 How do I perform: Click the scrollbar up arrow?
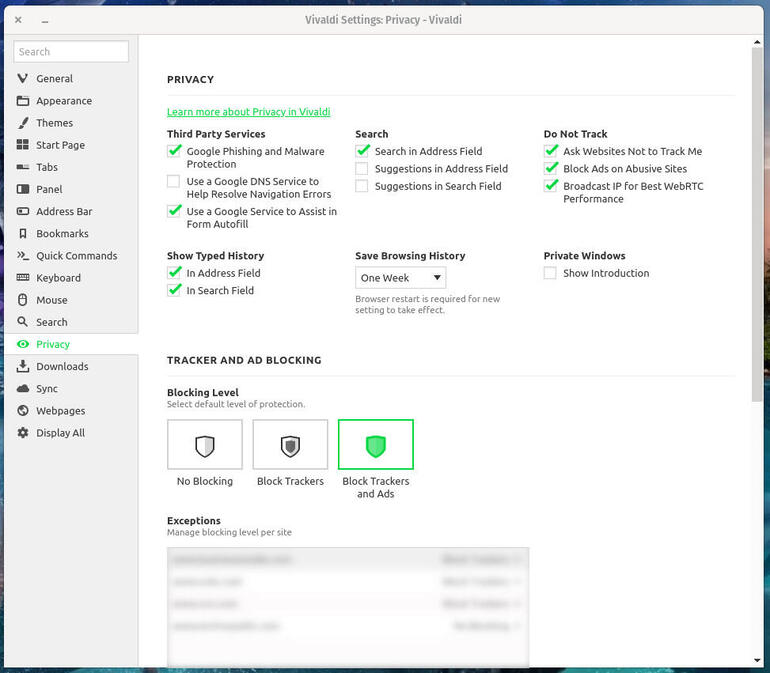tap(757, 42)
